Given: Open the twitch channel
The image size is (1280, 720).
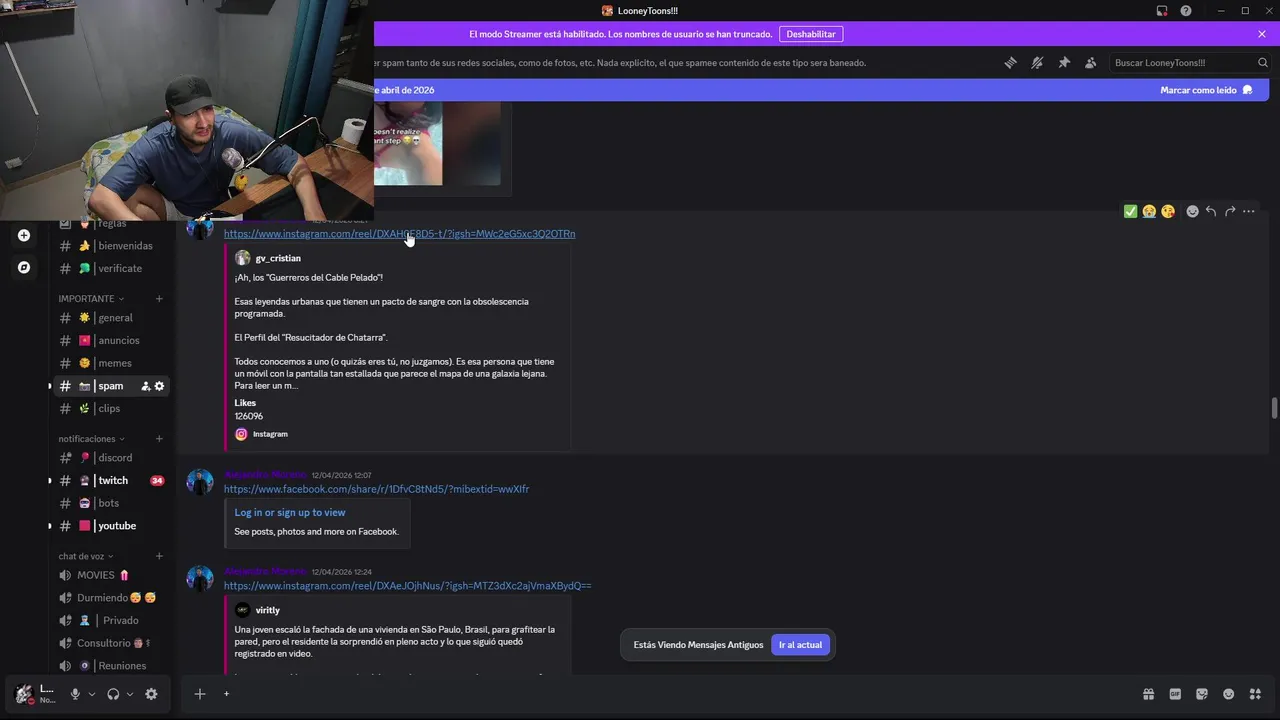Looking at the screenshot, I should (110, 481).
